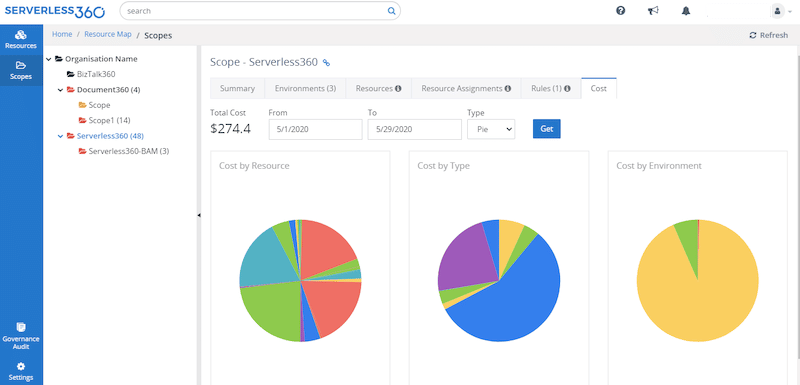Collapse the Organisation Name tree node
This screenshot has height=385, width=800.
[x=48, y=59]
